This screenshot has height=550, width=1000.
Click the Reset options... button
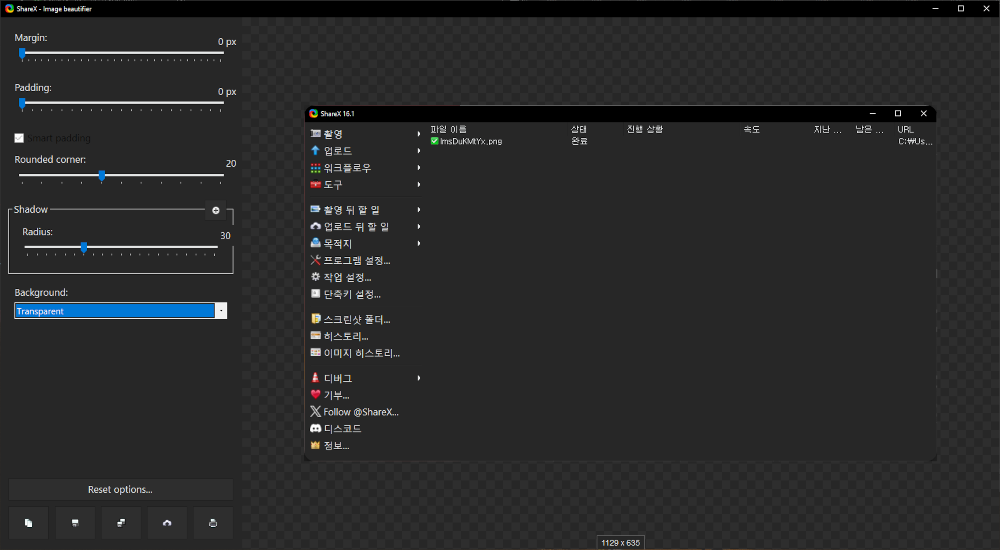point(121,490)
